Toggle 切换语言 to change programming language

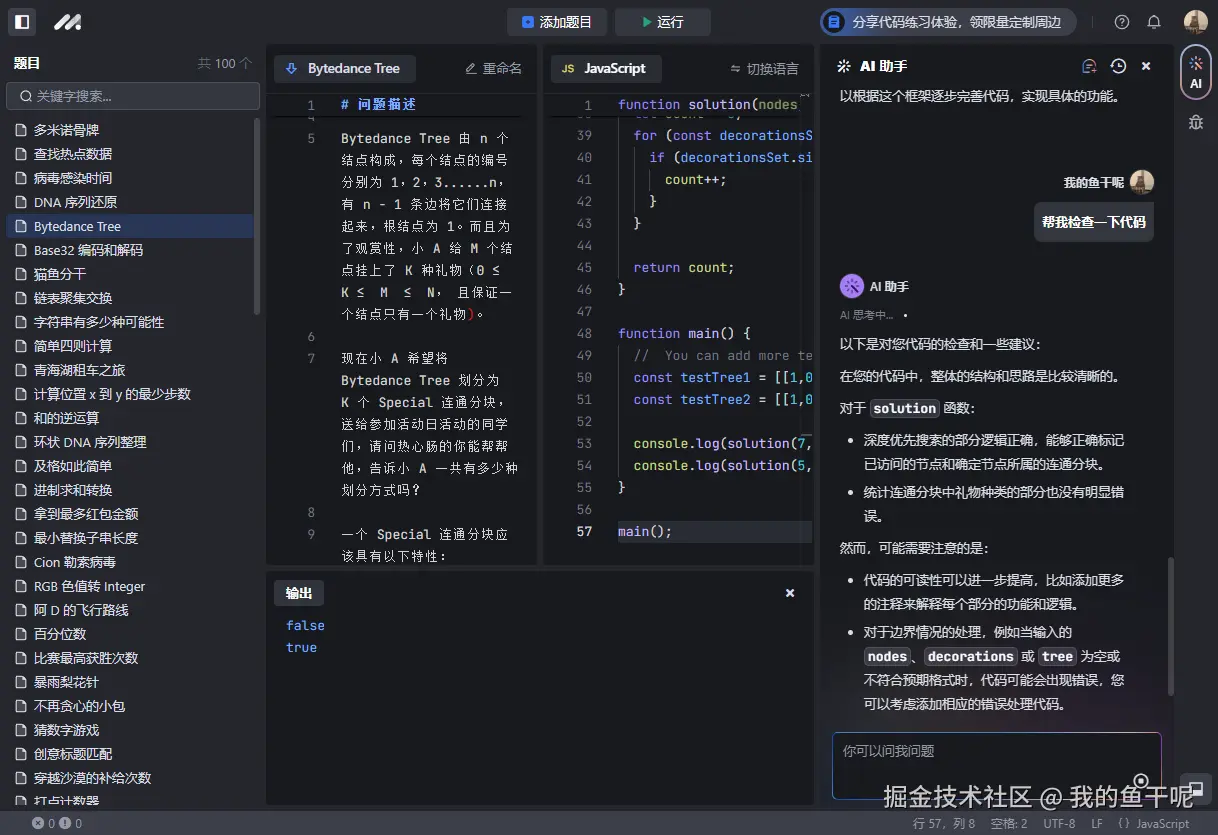[x=764, y=69]
